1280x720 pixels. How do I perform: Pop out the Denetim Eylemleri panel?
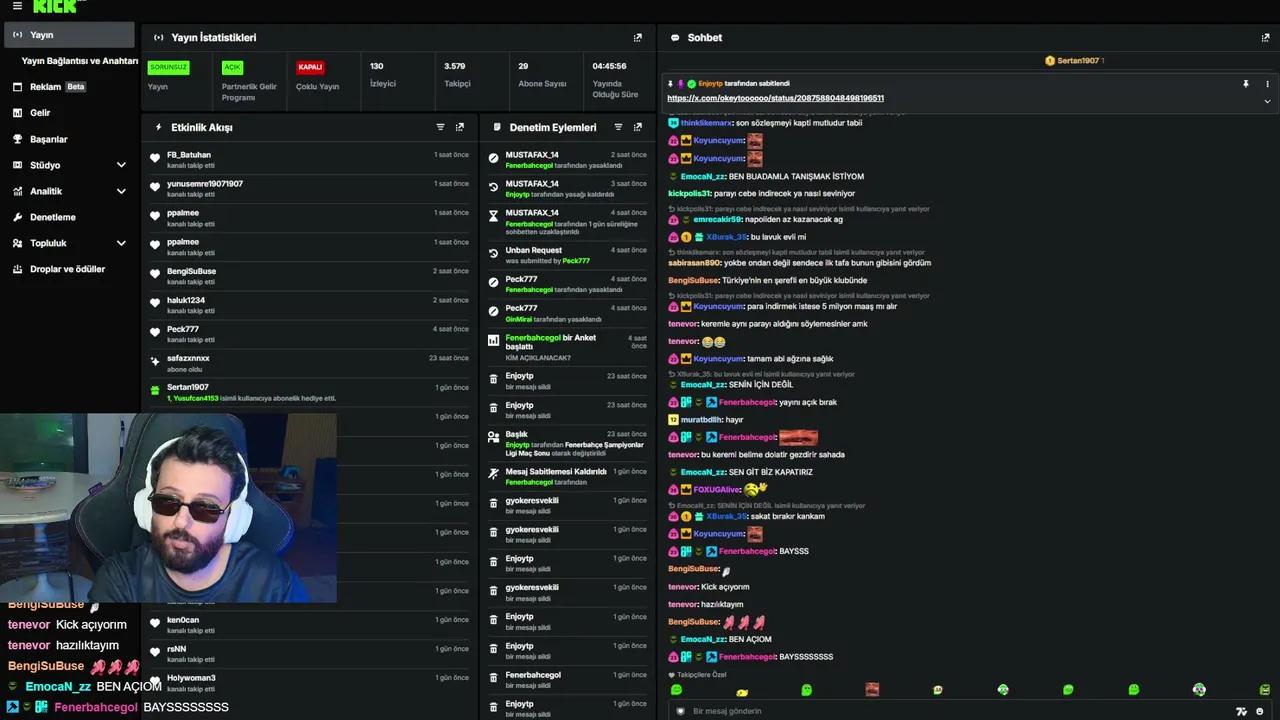tap(638, 127)
